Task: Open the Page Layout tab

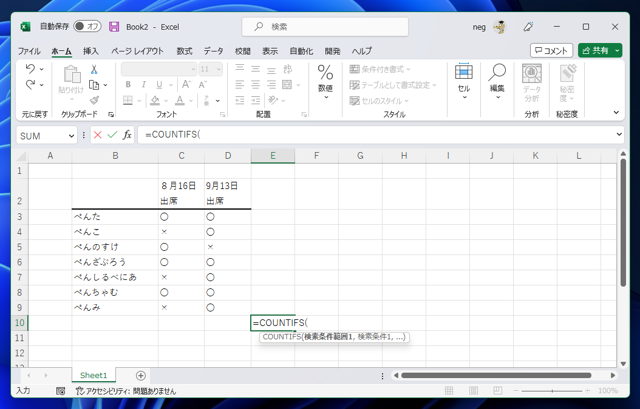Action: click(x=137, y=51)
